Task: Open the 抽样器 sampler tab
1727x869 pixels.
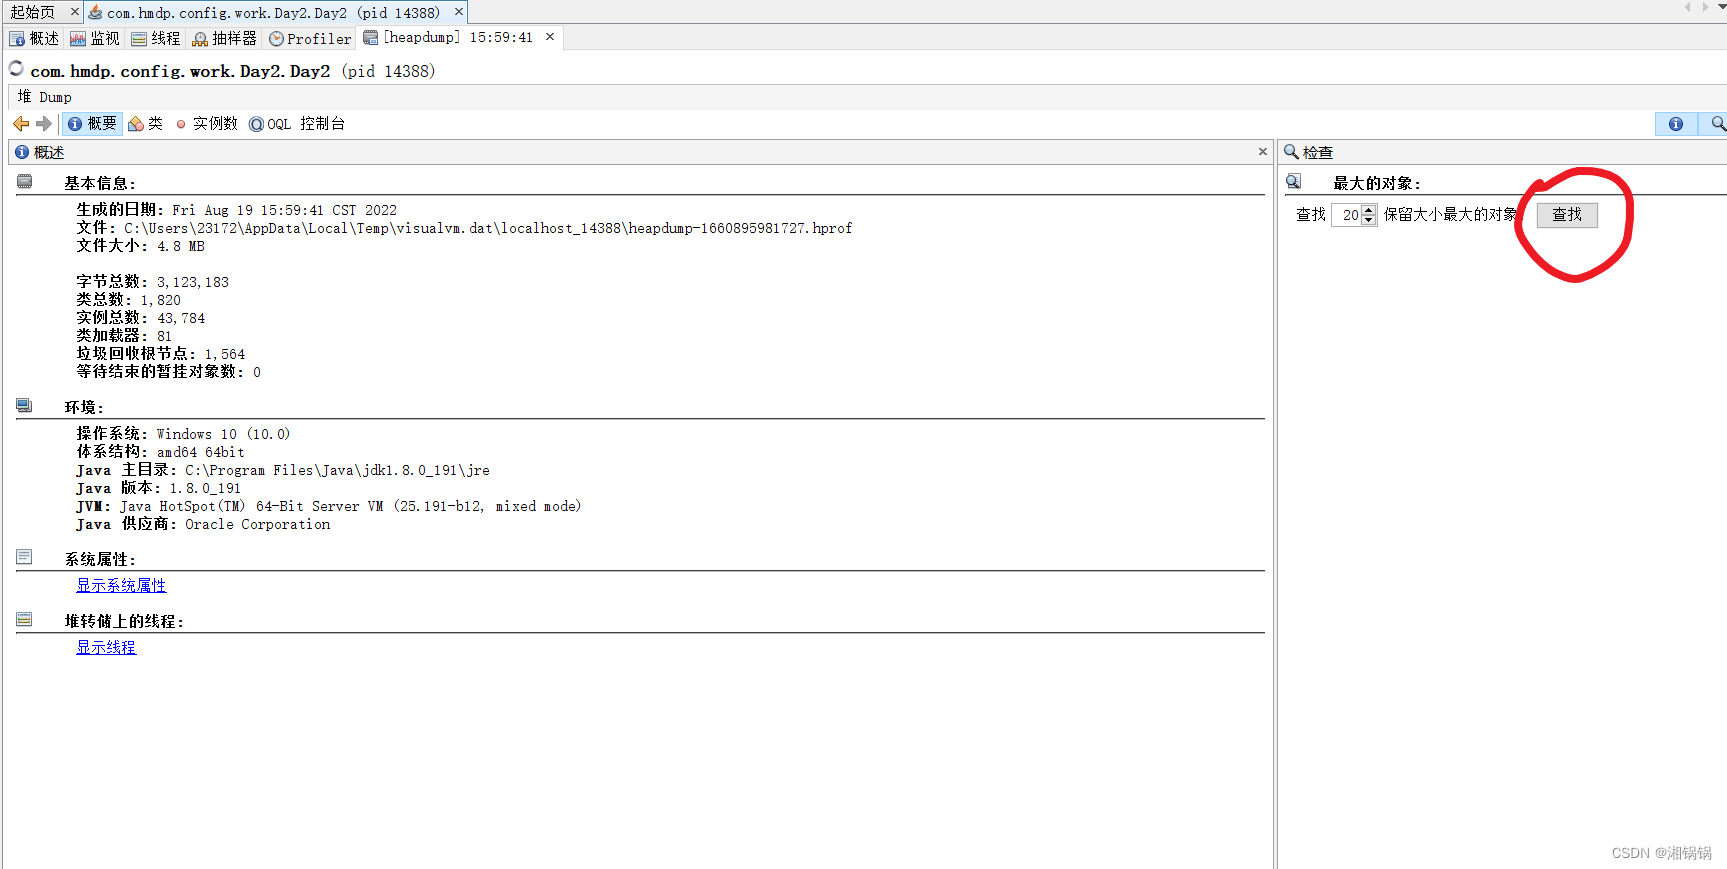Action: 225,38
